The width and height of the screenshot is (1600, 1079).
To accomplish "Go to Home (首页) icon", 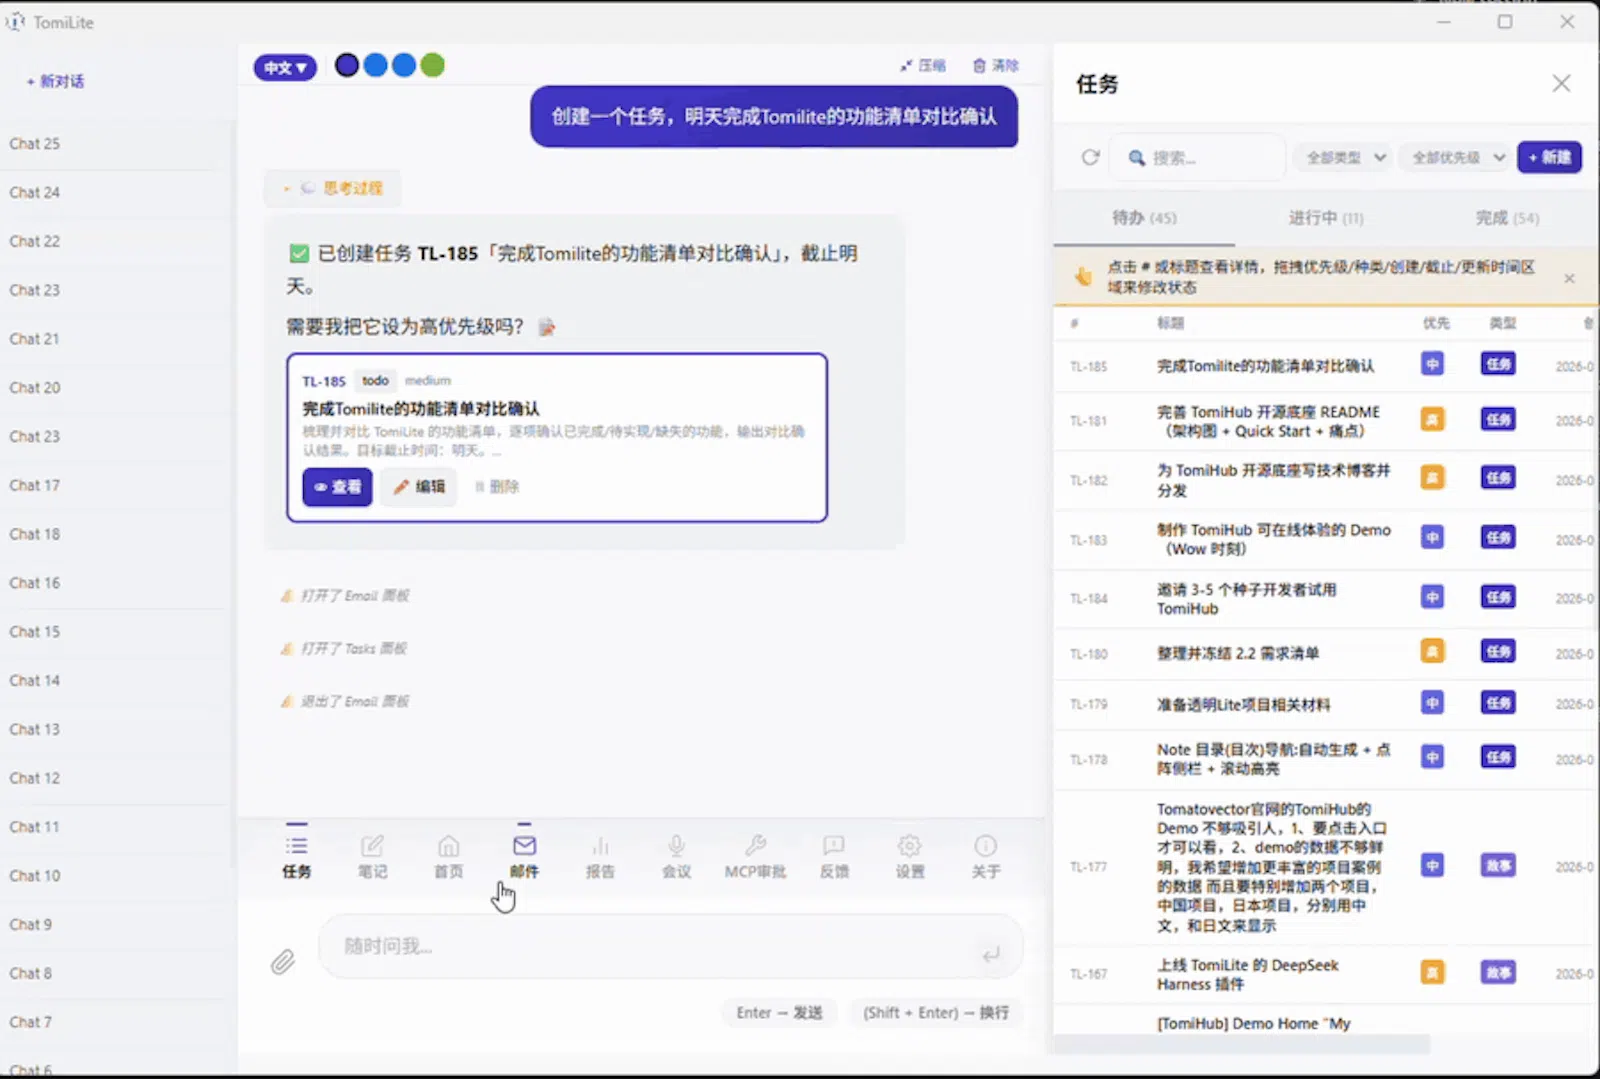I will [449, 846].
